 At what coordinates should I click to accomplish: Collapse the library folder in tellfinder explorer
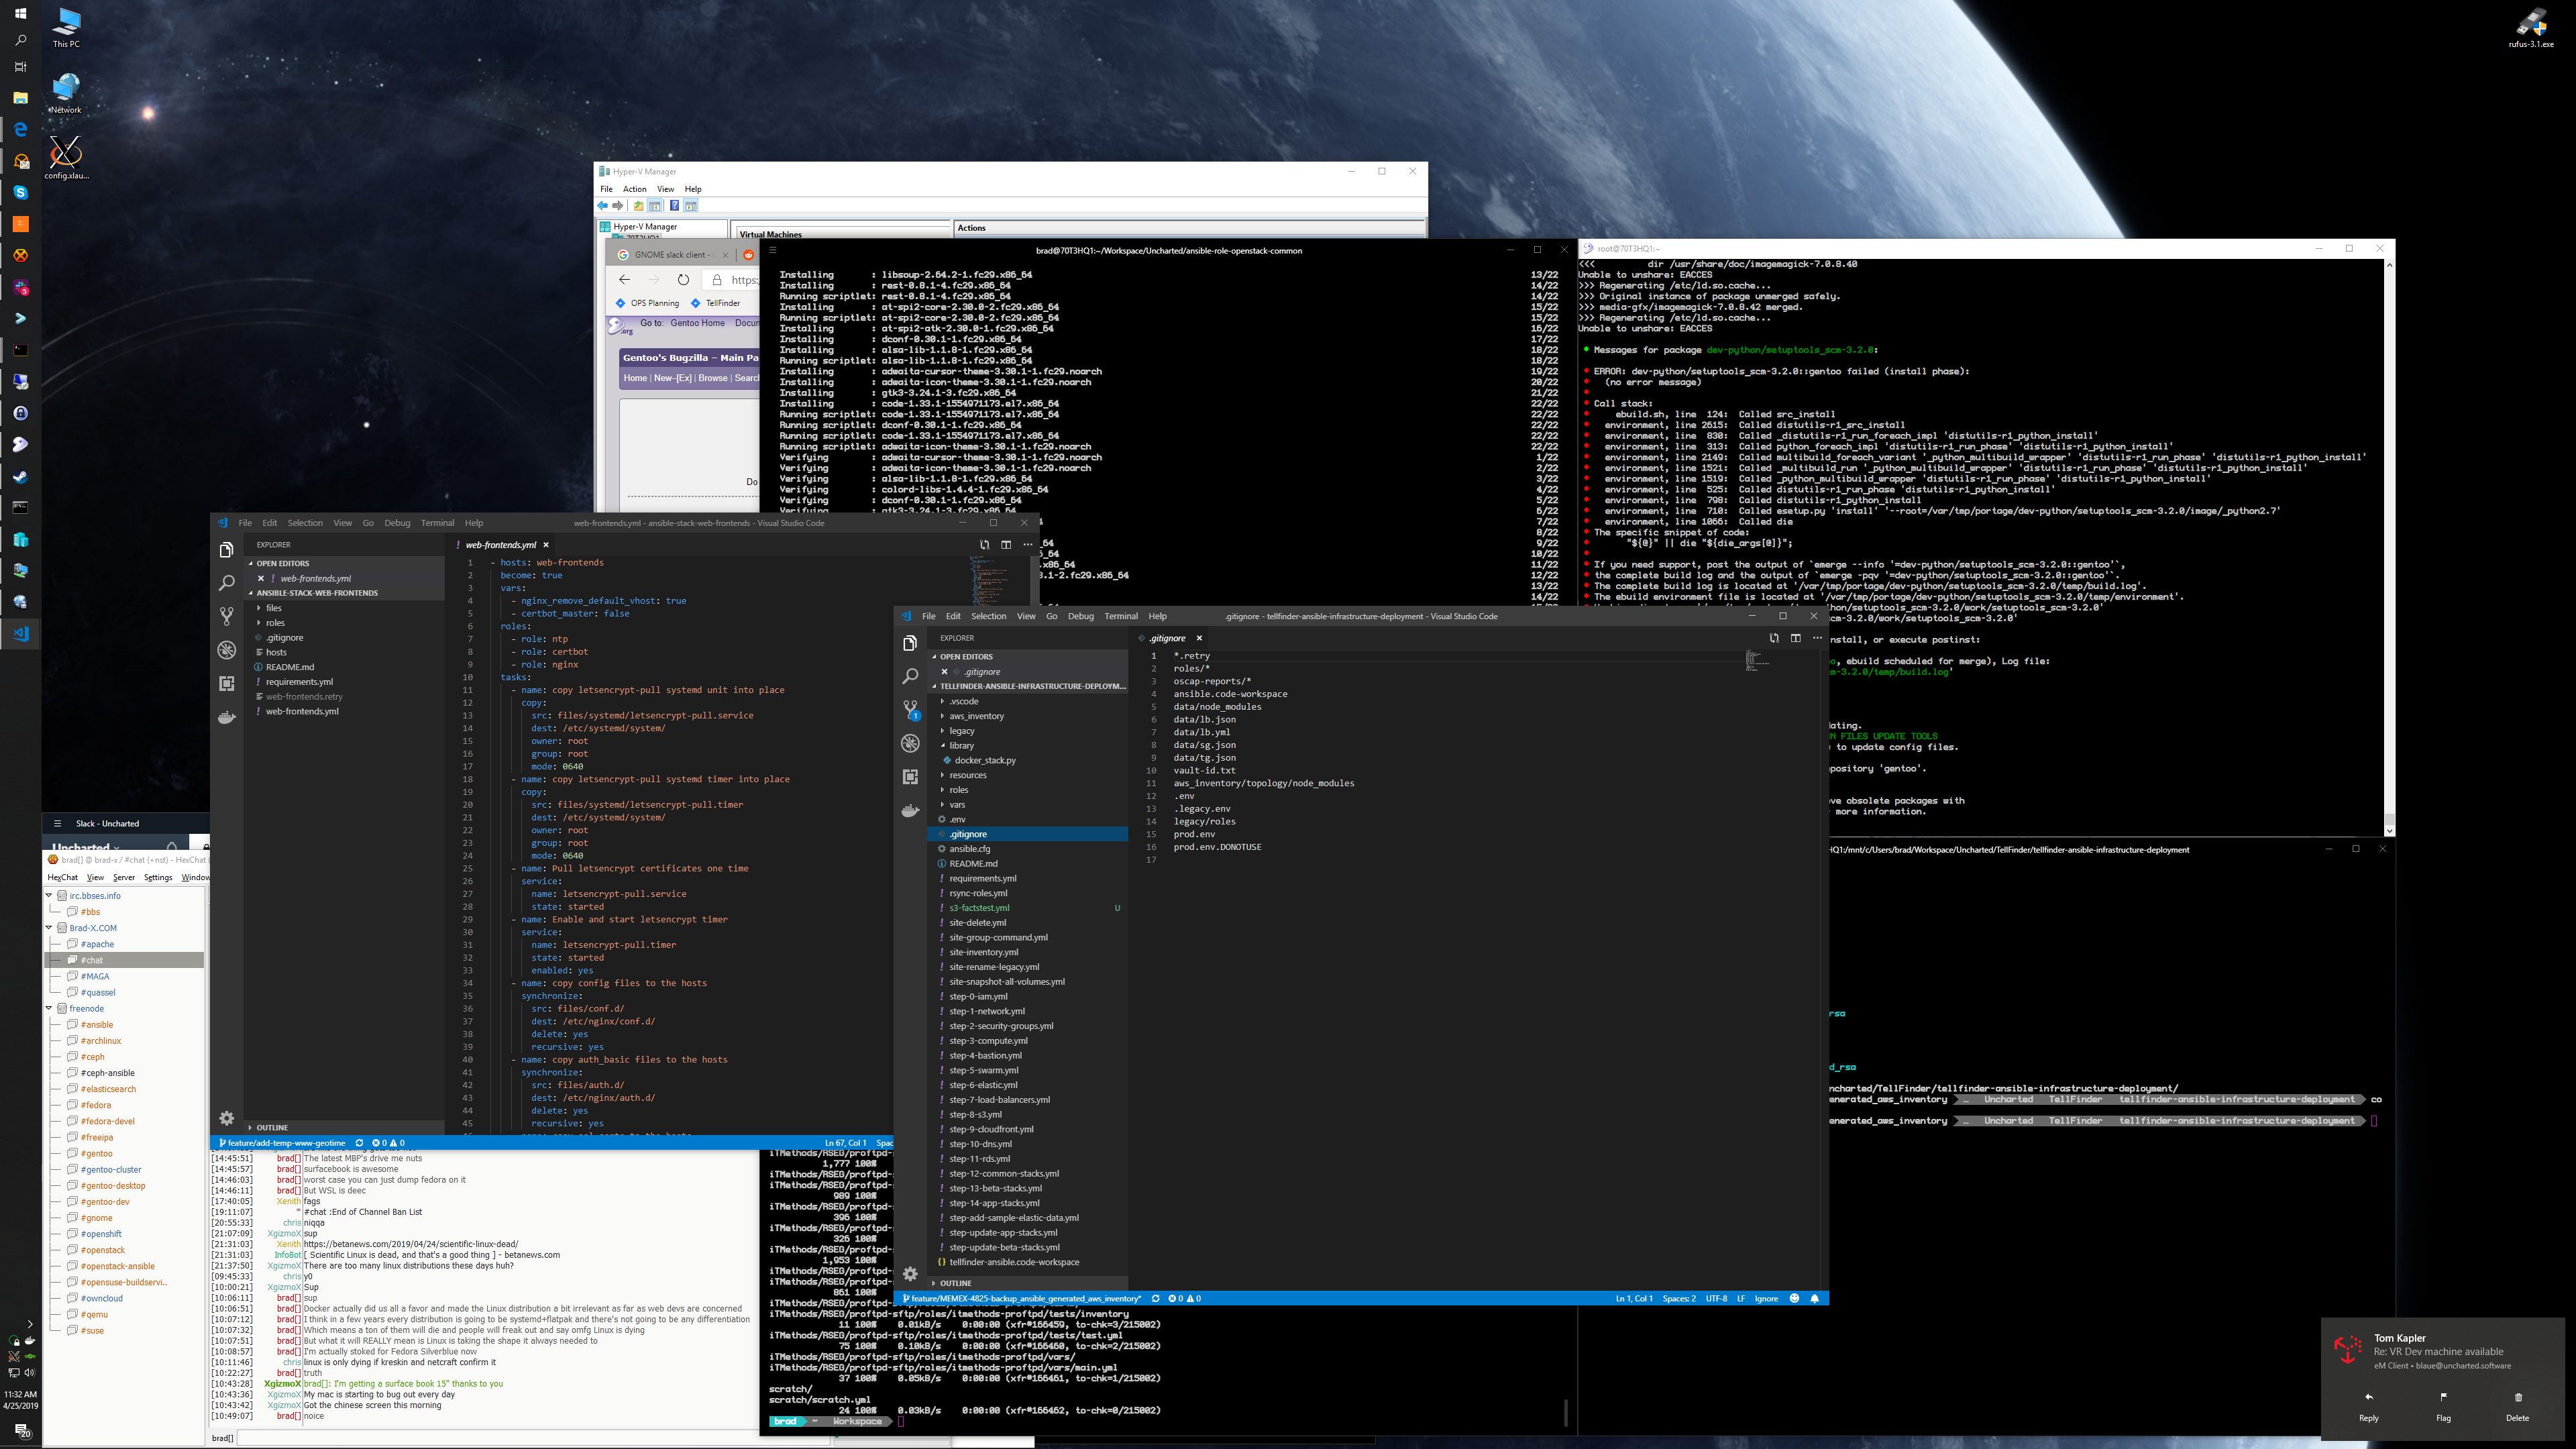click(x=943, y=746)
